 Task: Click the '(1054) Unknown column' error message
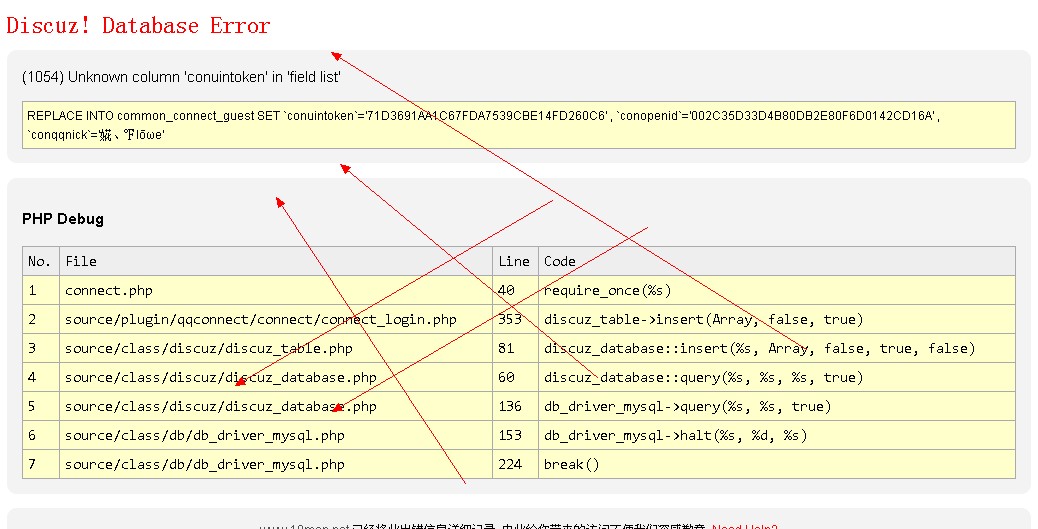pos(181,77)
